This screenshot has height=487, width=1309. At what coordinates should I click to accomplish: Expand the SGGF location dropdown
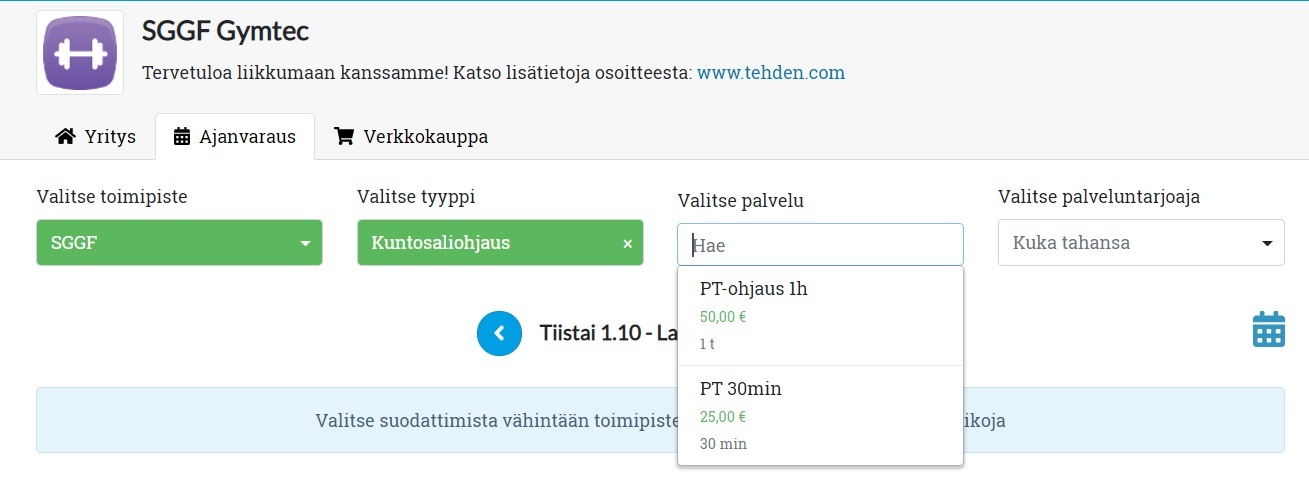[179, 243]
